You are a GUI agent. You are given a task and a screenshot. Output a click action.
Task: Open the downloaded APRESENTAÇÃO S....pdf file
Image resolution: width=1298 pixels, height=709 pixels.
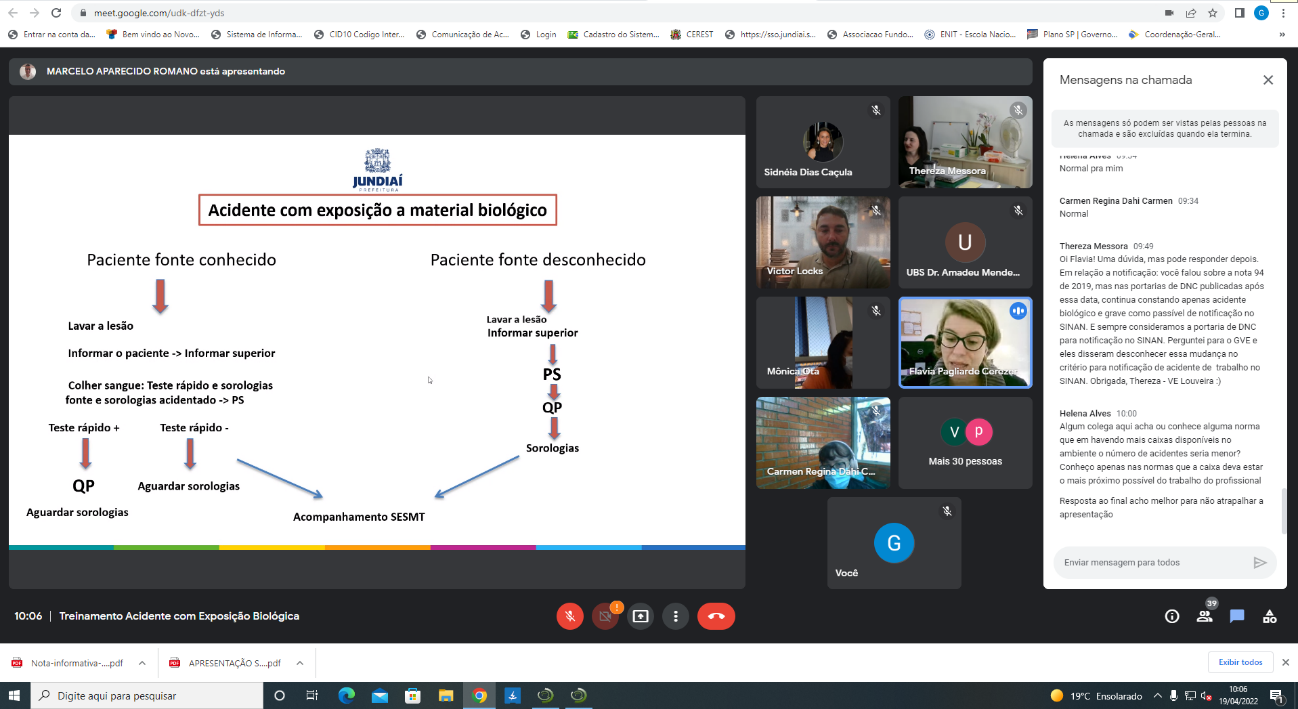225,662
